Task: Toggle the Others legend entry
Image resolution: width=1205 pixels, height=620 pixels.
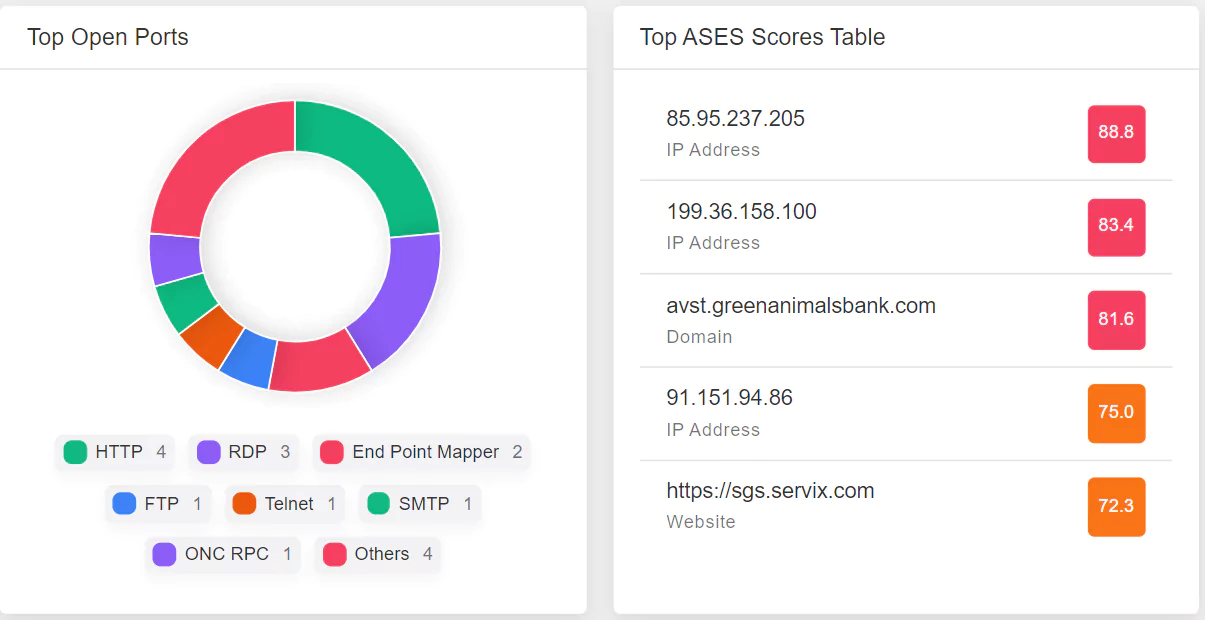Action: pyautogui.click(x=378, y=554)
